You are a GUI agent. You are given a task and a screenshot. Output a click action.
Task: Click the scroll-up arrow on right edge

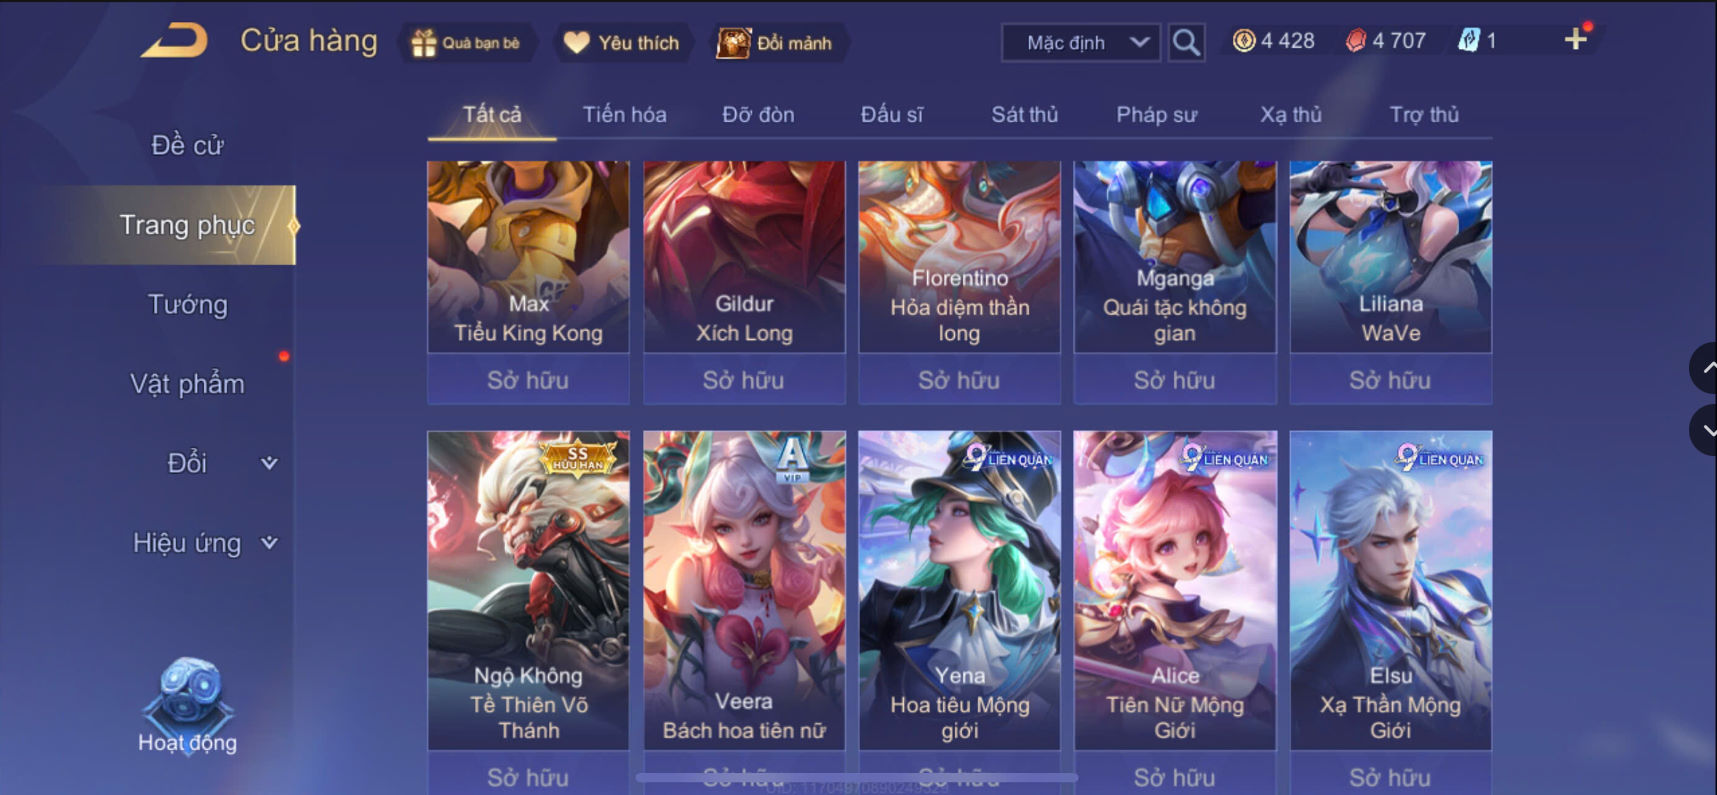[1705, 368]
